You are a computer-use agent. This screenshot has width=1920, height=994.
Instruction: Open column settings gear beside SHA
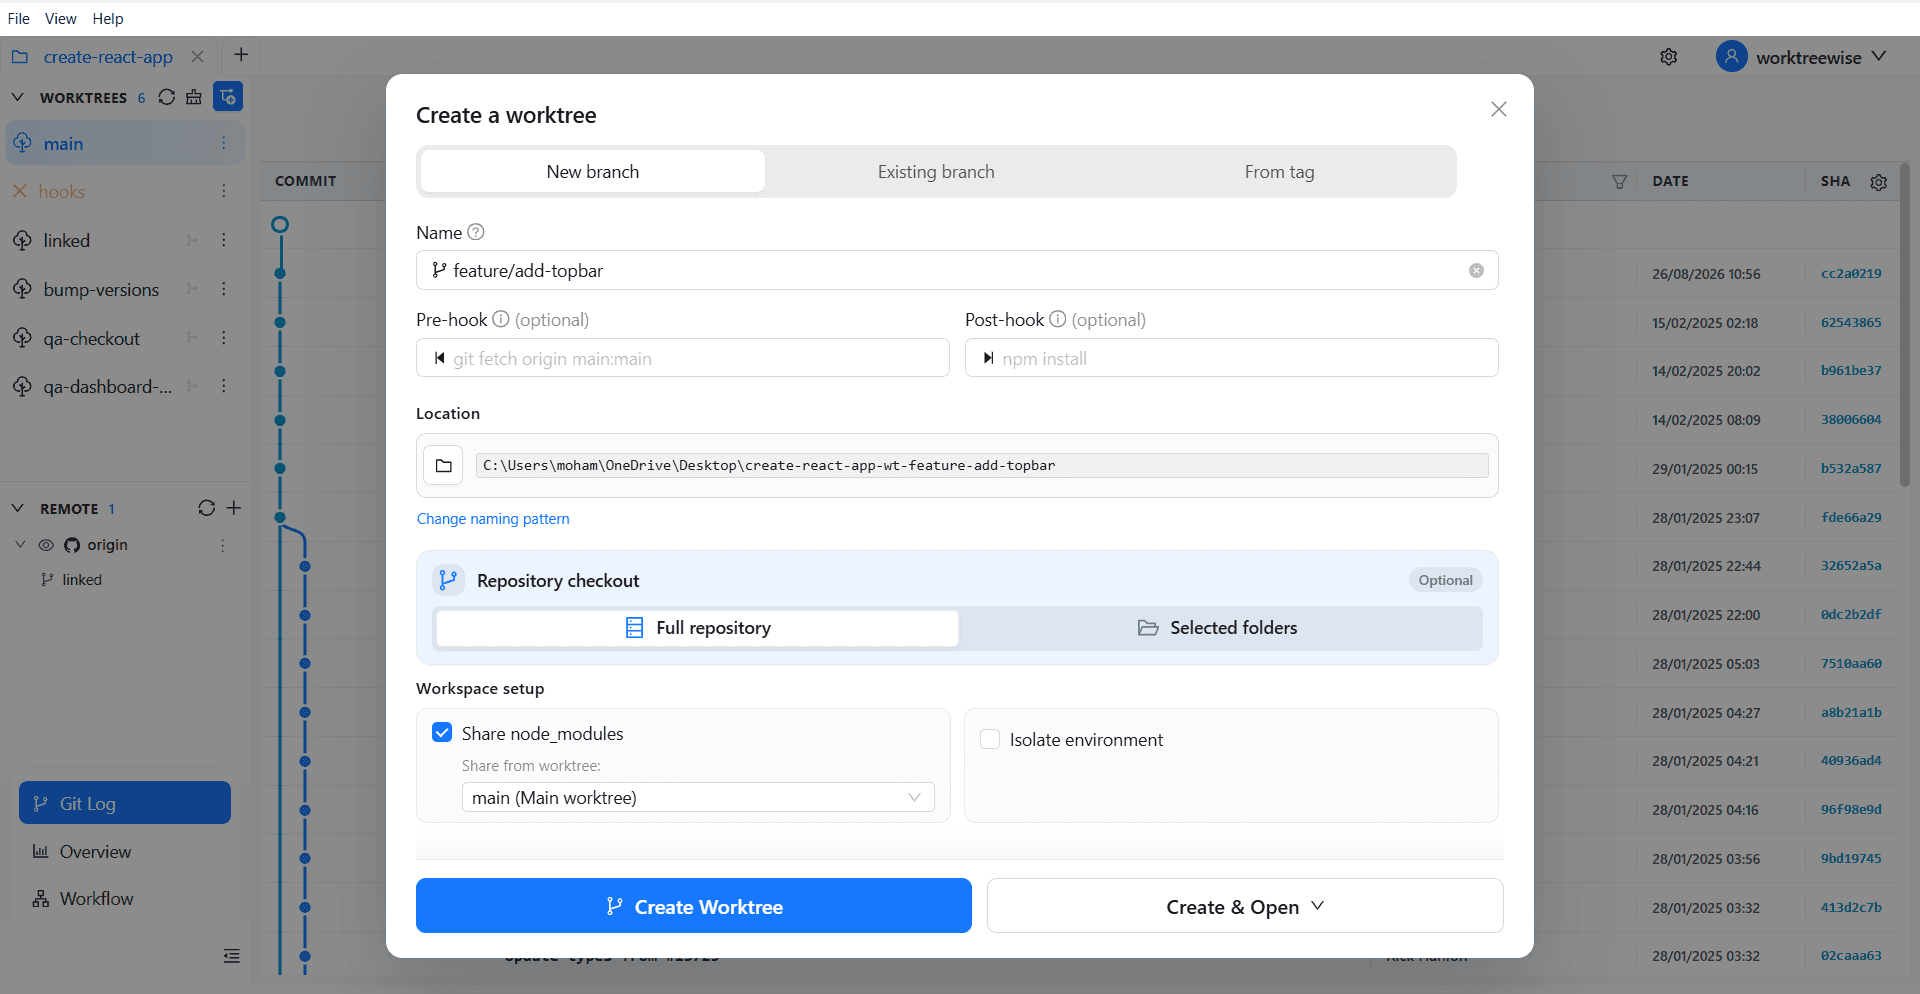[1879, 182]
